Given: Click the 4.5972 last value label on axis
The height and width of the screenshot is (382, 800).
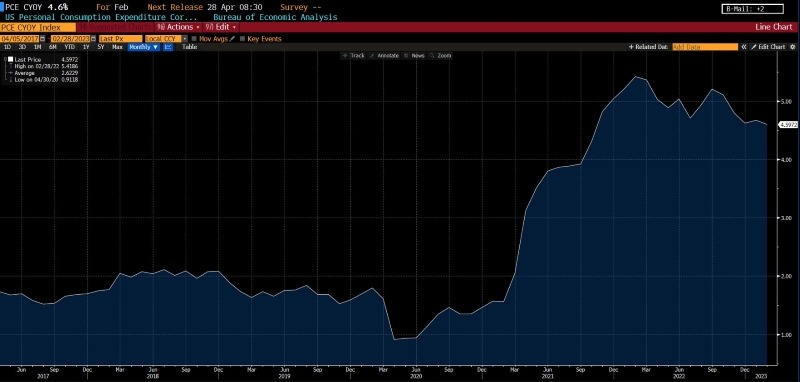Looking at the screenshot, I should (788, 124).
